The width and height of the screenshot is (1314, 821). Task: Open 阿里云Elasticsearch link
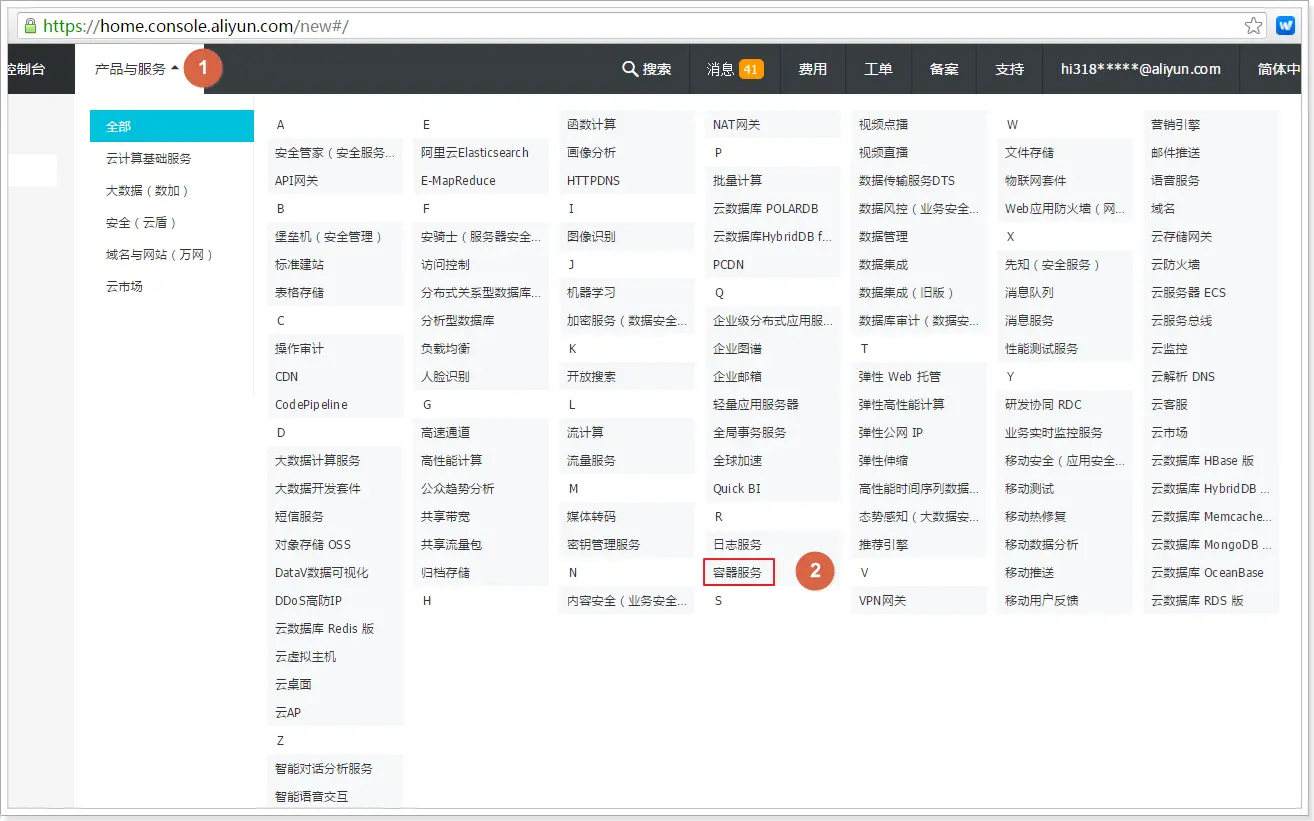[x=475, y=153]
